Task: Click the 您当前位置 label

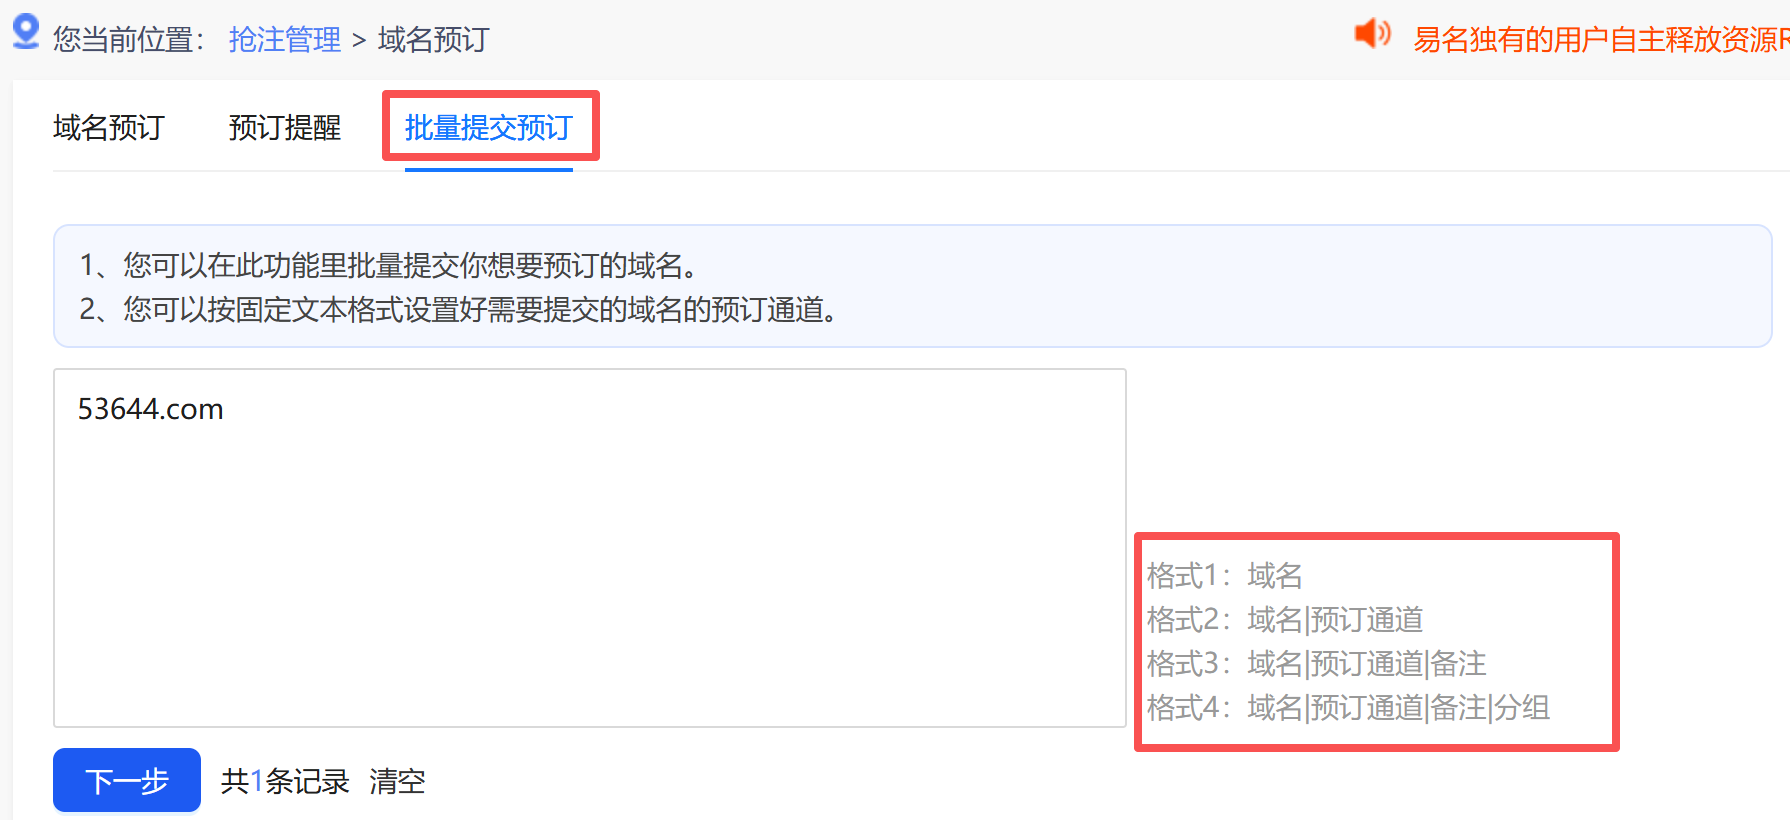Action: pyautogui.click(x=129, y=40)
